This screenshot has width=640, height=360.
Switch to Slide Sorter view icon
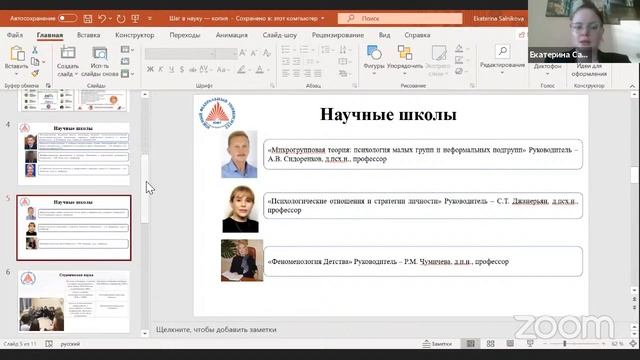(x=491, y=344)
